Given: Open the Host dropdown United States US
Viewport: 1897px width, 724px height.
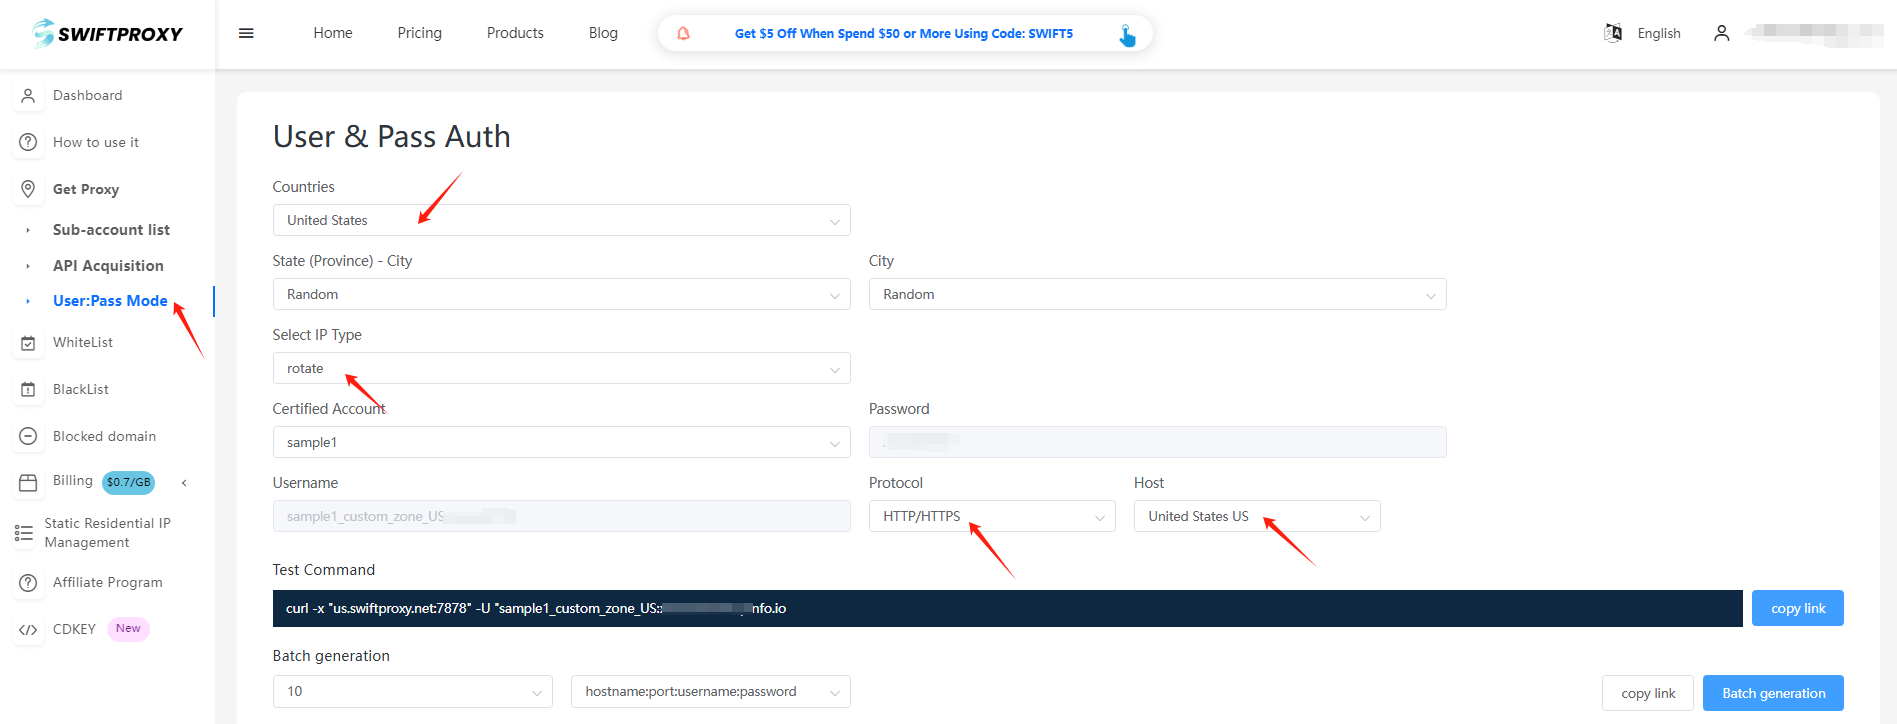Looking at the screenshot, I should click(x=1257, y=516).
